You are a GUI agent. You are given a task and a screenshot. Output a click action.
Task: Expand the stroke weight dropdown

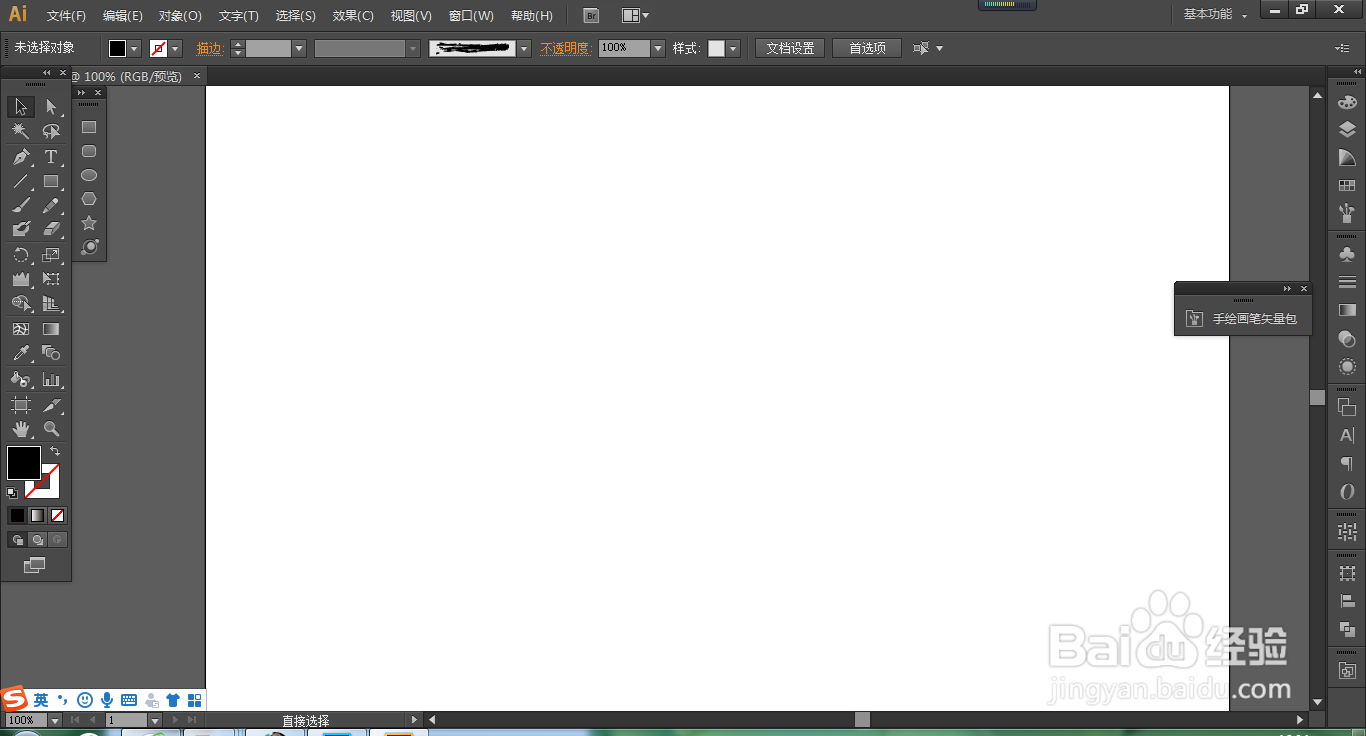(299, 48)
